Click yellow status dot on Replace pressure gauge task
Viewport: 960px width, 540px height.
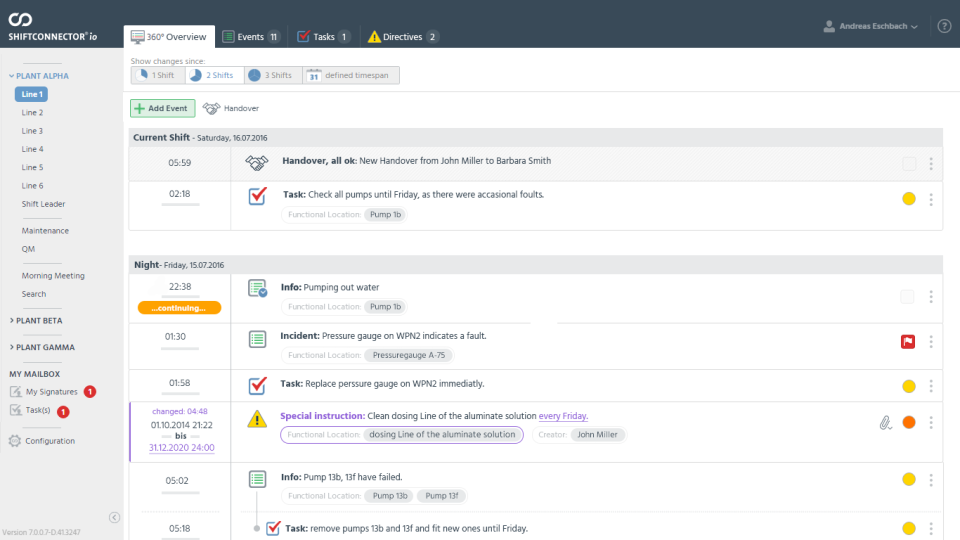click(909, 386)
